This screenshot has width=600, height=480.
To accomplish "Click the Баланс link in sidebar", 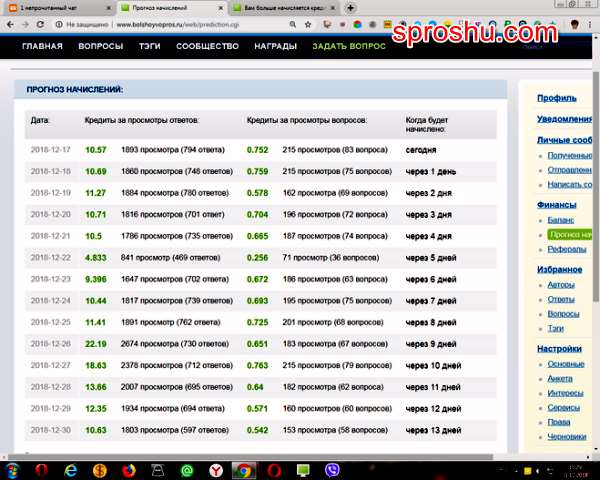I will point(560,217).
